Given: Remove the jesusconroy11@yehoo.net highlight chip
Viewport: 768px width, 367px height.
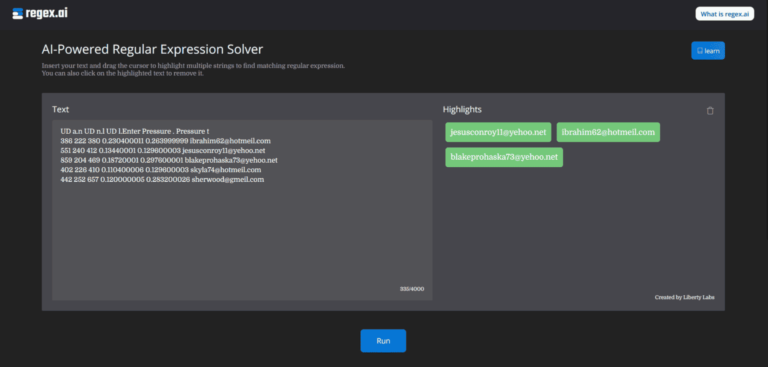Looking at the screenshot, I should 498,132.
